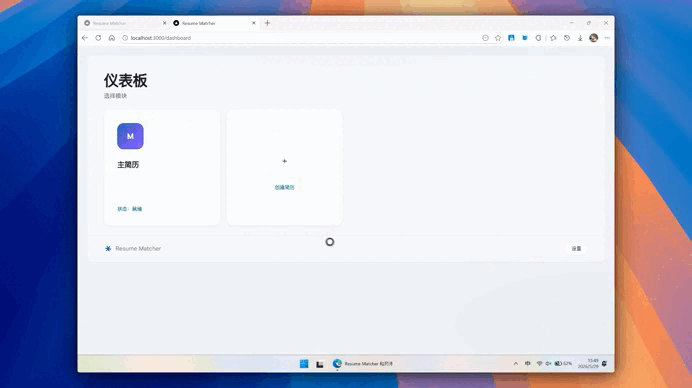Open the downloads arrow icon
The height and width of the screenshot is (388, 692).
580,38
